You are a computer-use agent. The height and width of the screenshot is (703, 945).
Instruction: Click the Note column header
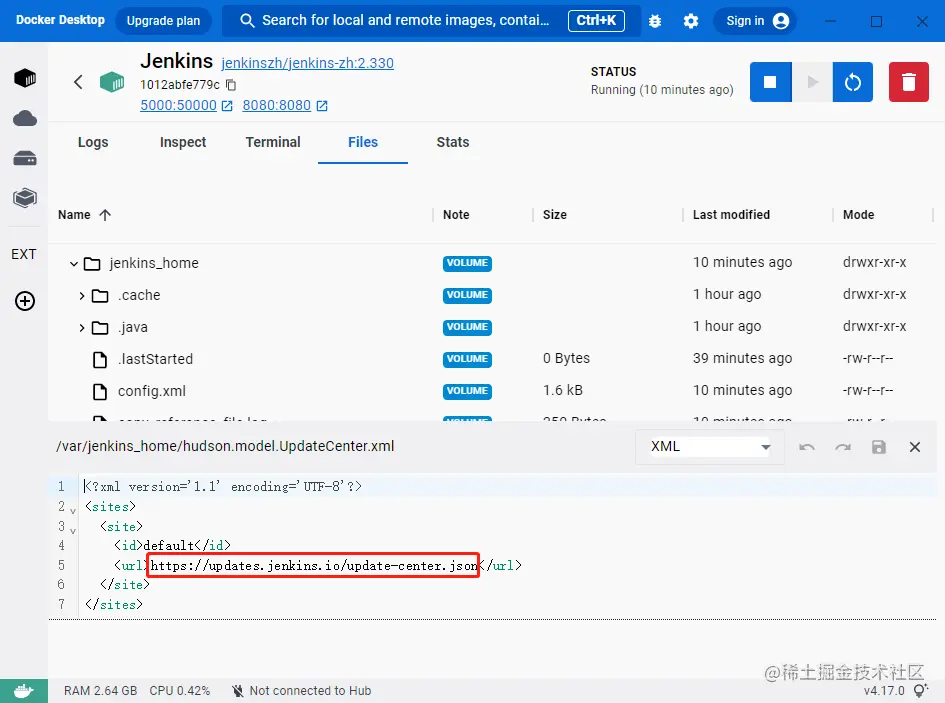click(x=456, y=215)
